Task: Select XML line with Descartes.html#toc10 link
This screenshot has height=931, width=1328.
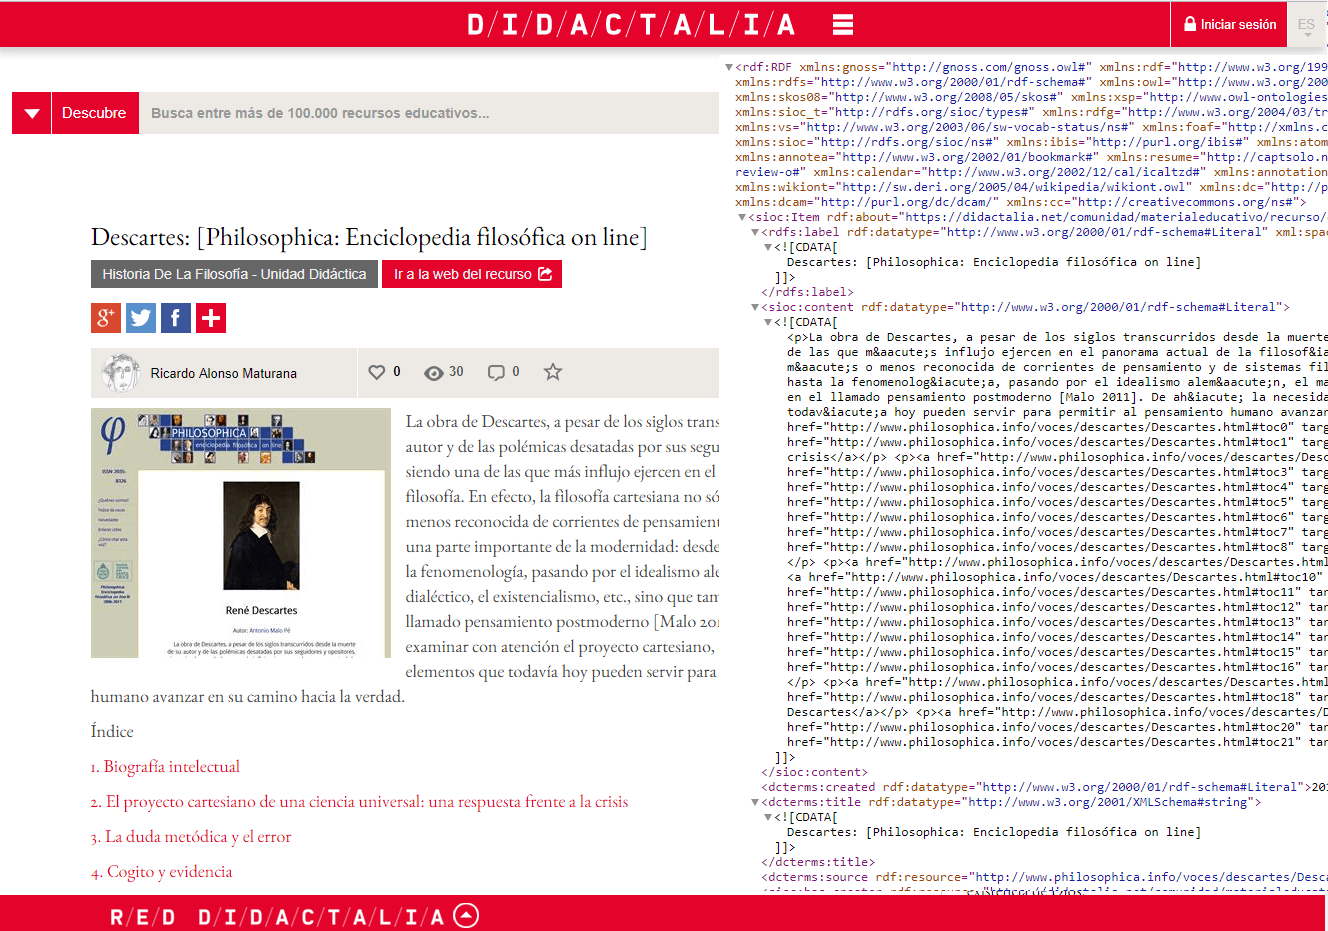Action: tap(1057, 577)
